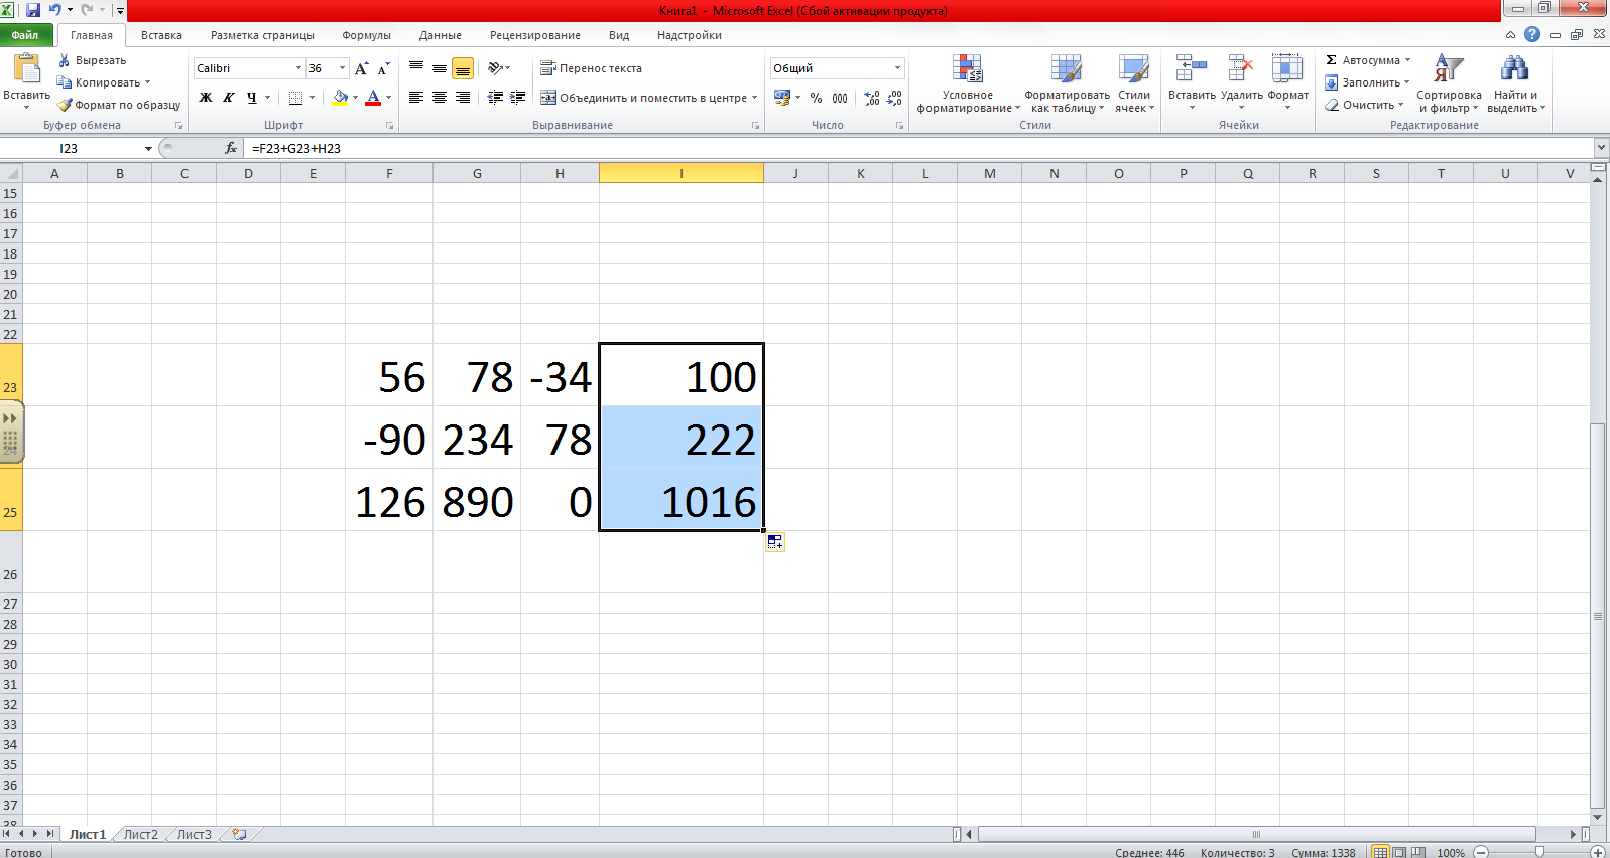Image resolution: width=1610 pixels, height=858 pixels.
Task: Switch to the Формулы tab
Action: point(366,35)
